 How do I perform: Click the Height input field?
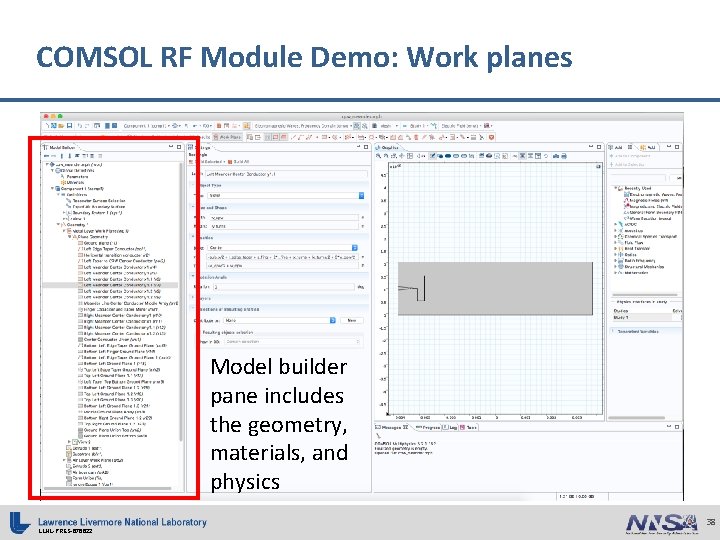tap(284, 226)
